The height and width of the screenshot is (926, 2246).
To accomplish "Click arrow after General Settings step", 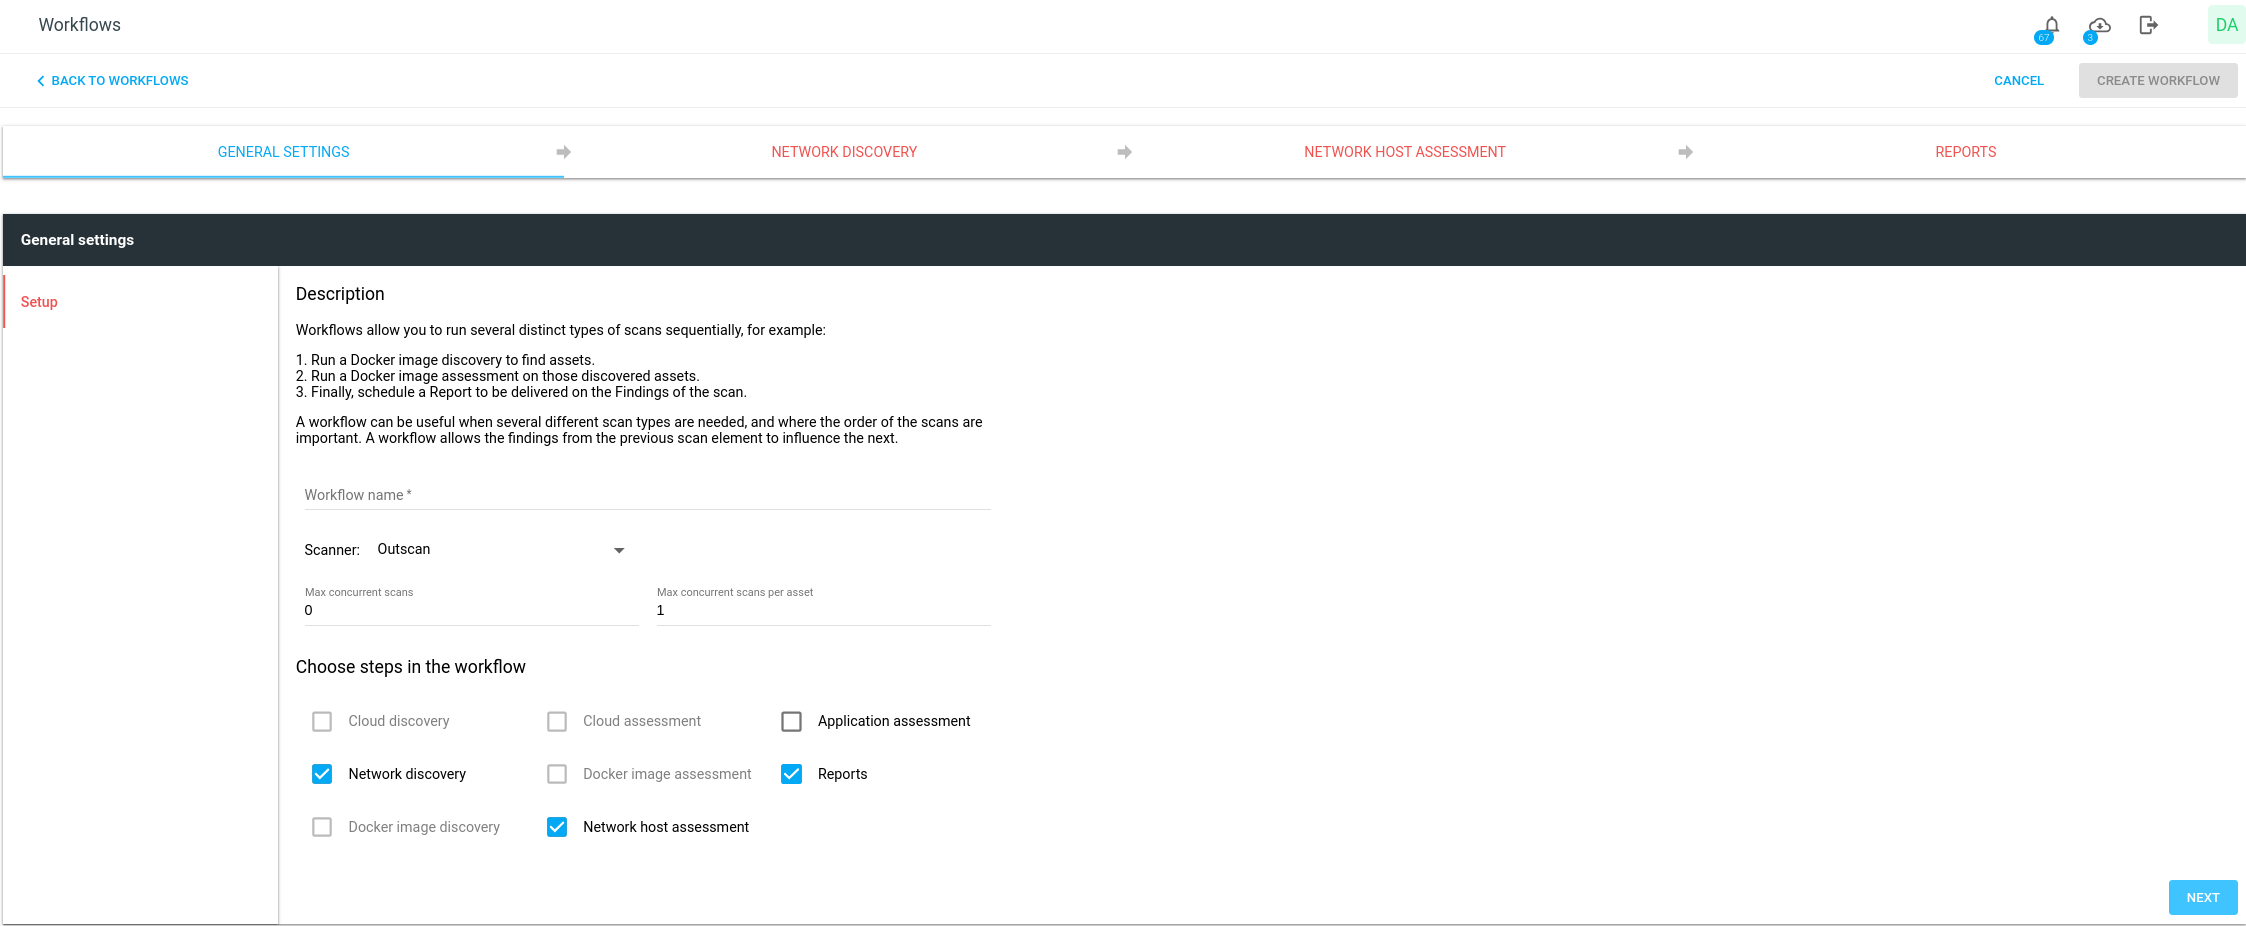I will (564, 152).
